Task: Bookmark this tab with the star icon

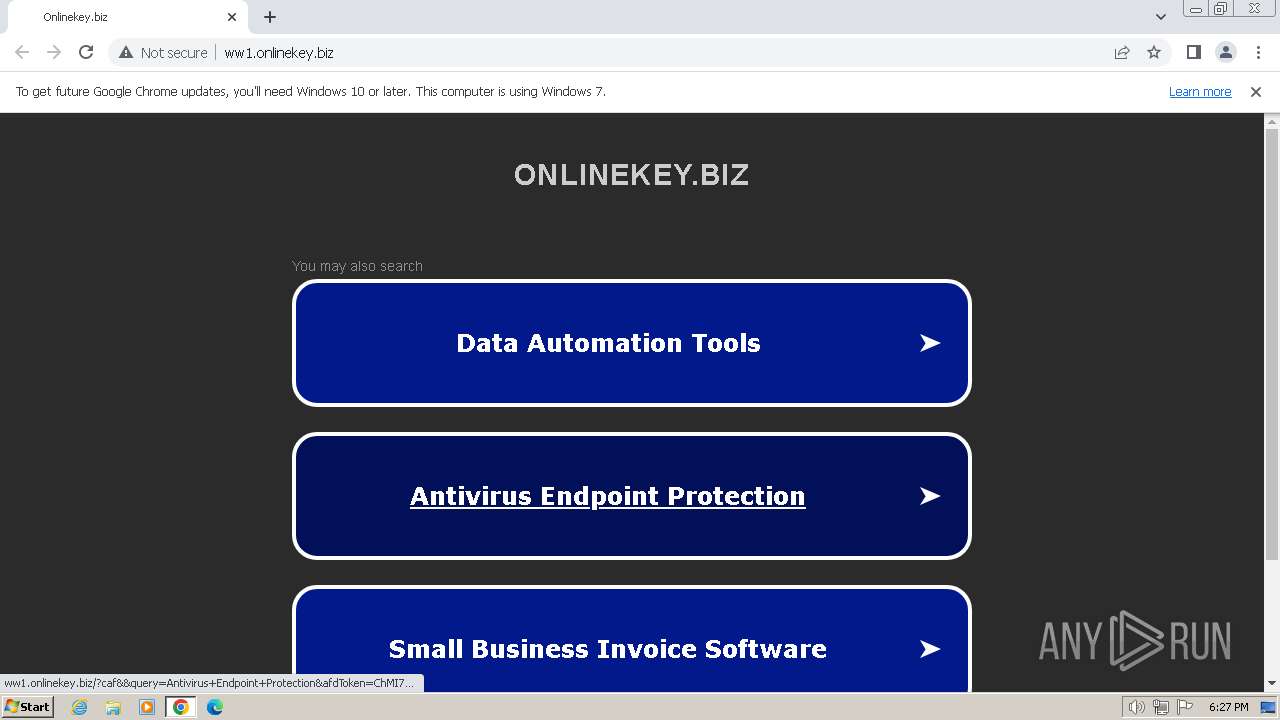Action: [1154, 52]
